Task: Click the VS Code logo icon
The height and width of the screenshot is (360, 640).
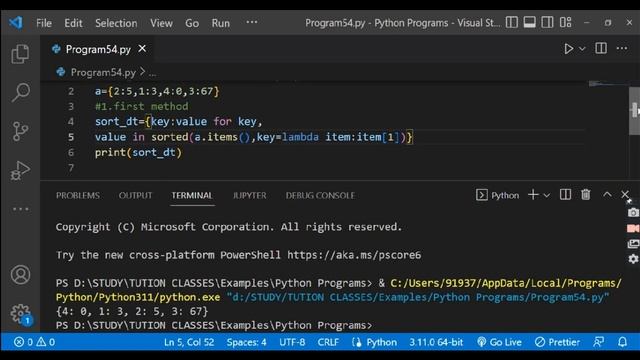Action: (x=16, y=22)
